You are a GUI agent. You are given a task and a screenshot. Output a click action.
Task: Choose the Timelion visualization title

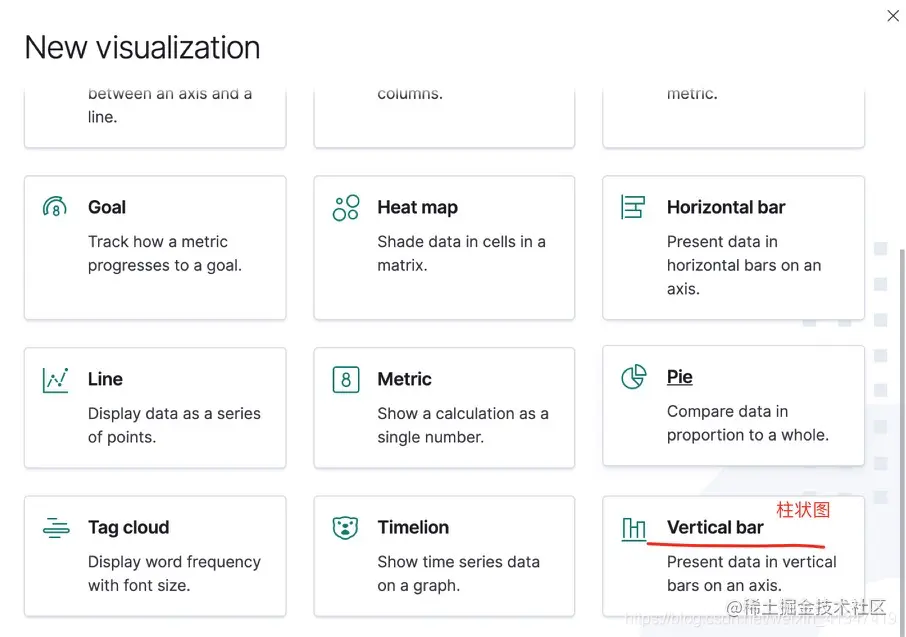pos(413,527)
